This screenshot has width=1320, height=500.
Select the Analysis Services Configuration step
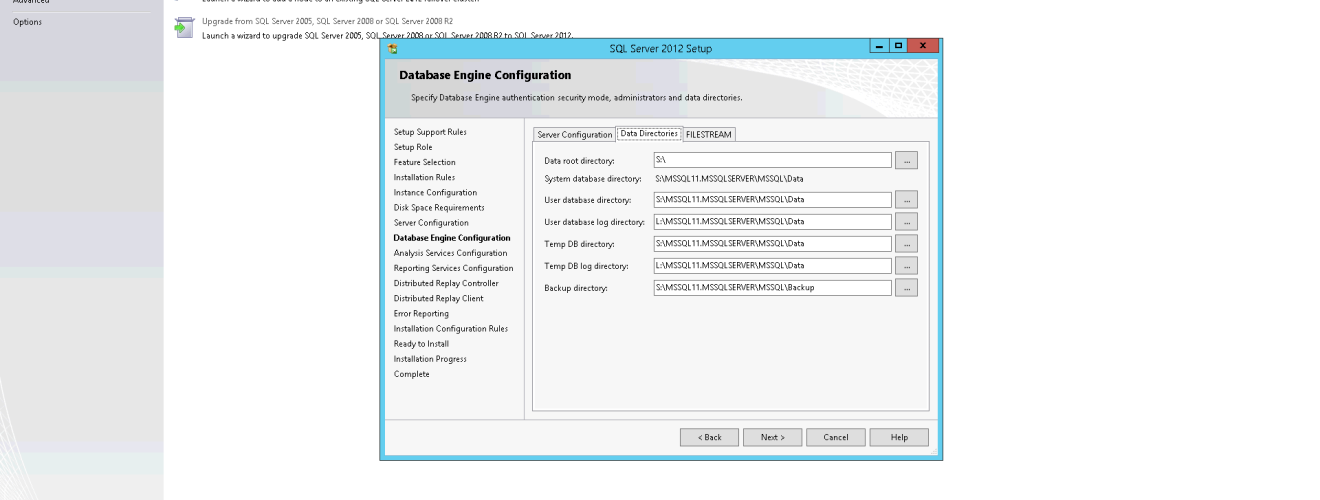tap(450, 253)
